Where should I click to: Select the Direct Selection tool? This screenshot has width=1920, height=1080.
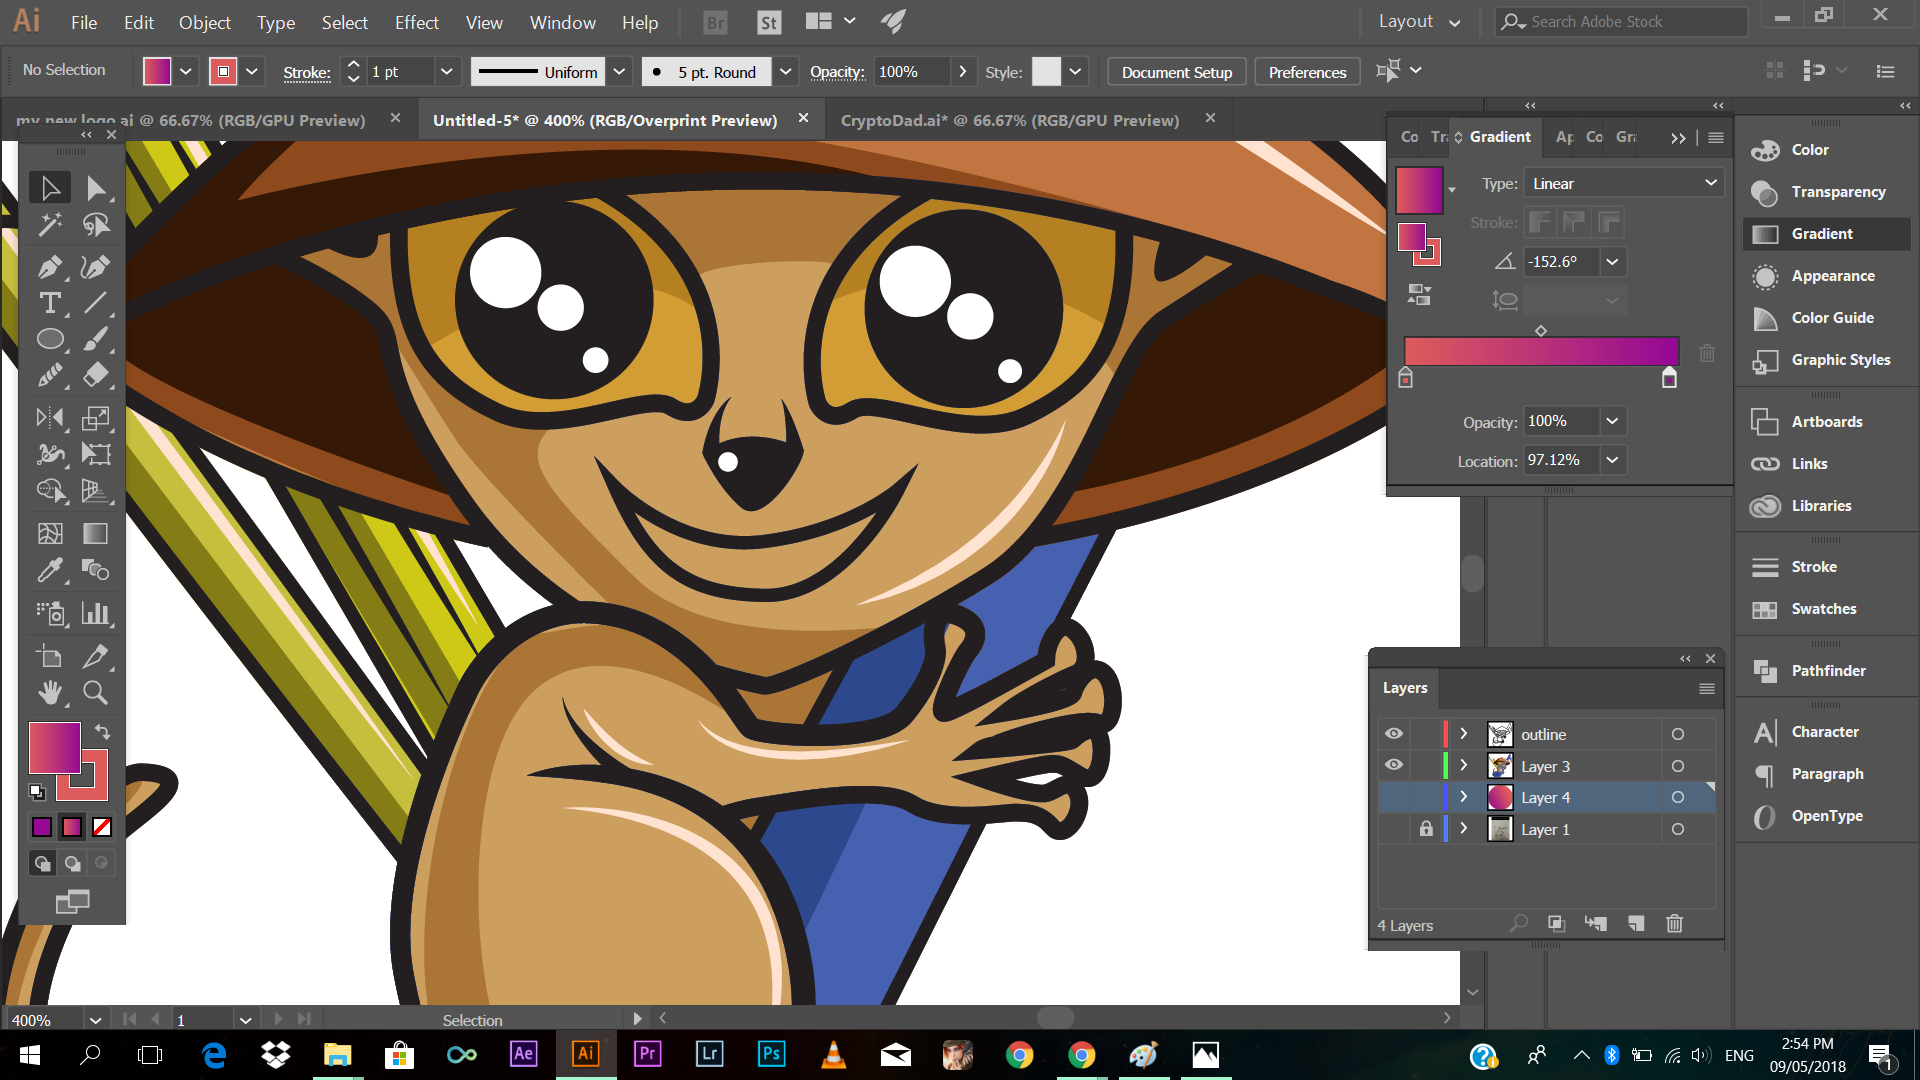click(96, 188)
